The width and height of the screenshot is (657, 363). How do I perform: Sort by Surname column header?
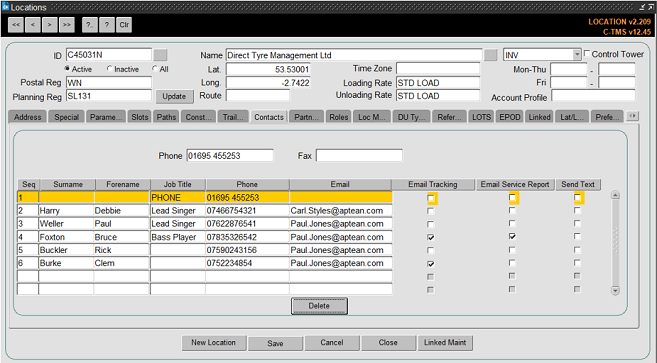[x=67, y=184]
